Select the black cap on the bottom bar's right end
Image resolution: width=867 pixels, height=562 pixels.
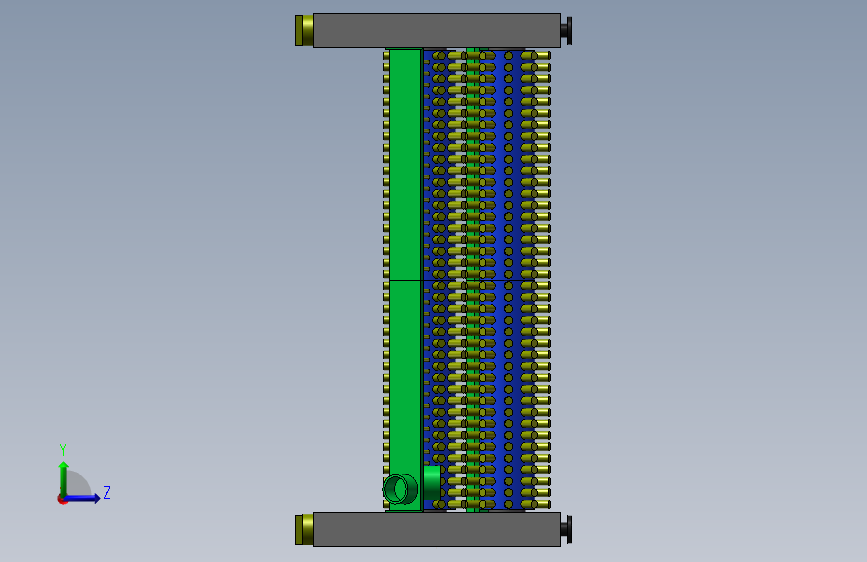point(566,529)
